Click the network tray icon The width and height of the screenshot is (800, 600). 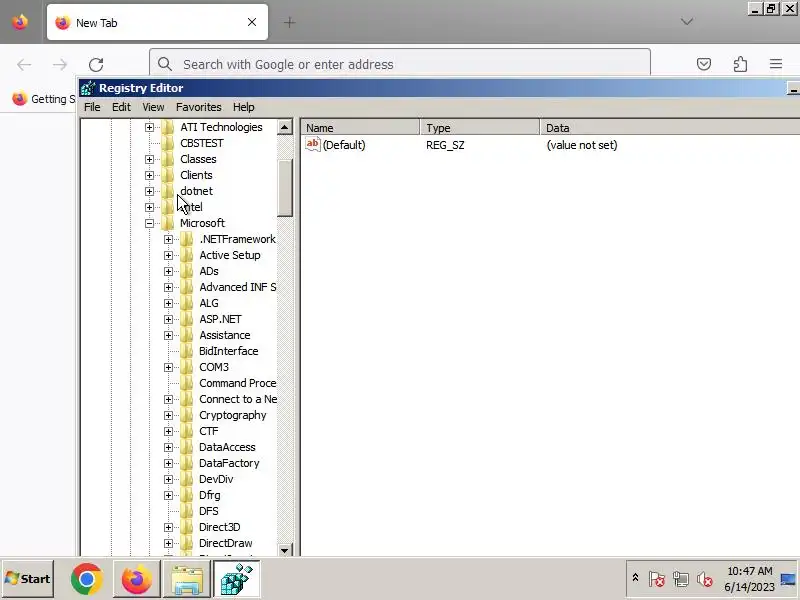[681, 579]
